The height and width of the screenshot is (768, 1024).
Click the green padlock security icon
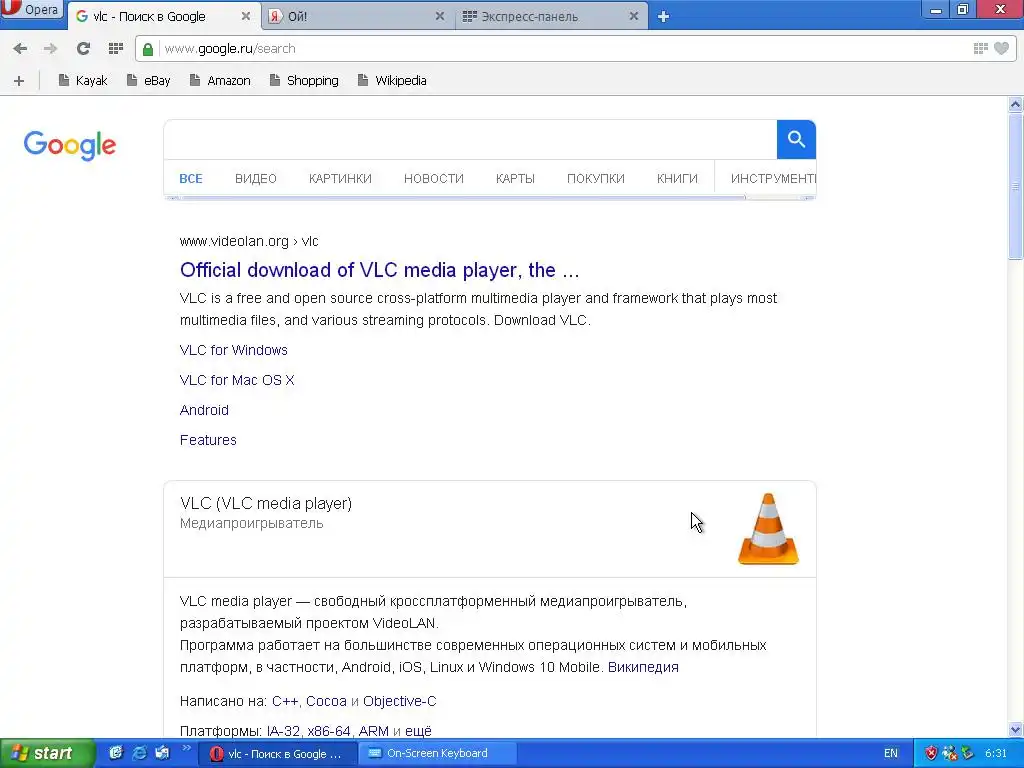[148, 49]
